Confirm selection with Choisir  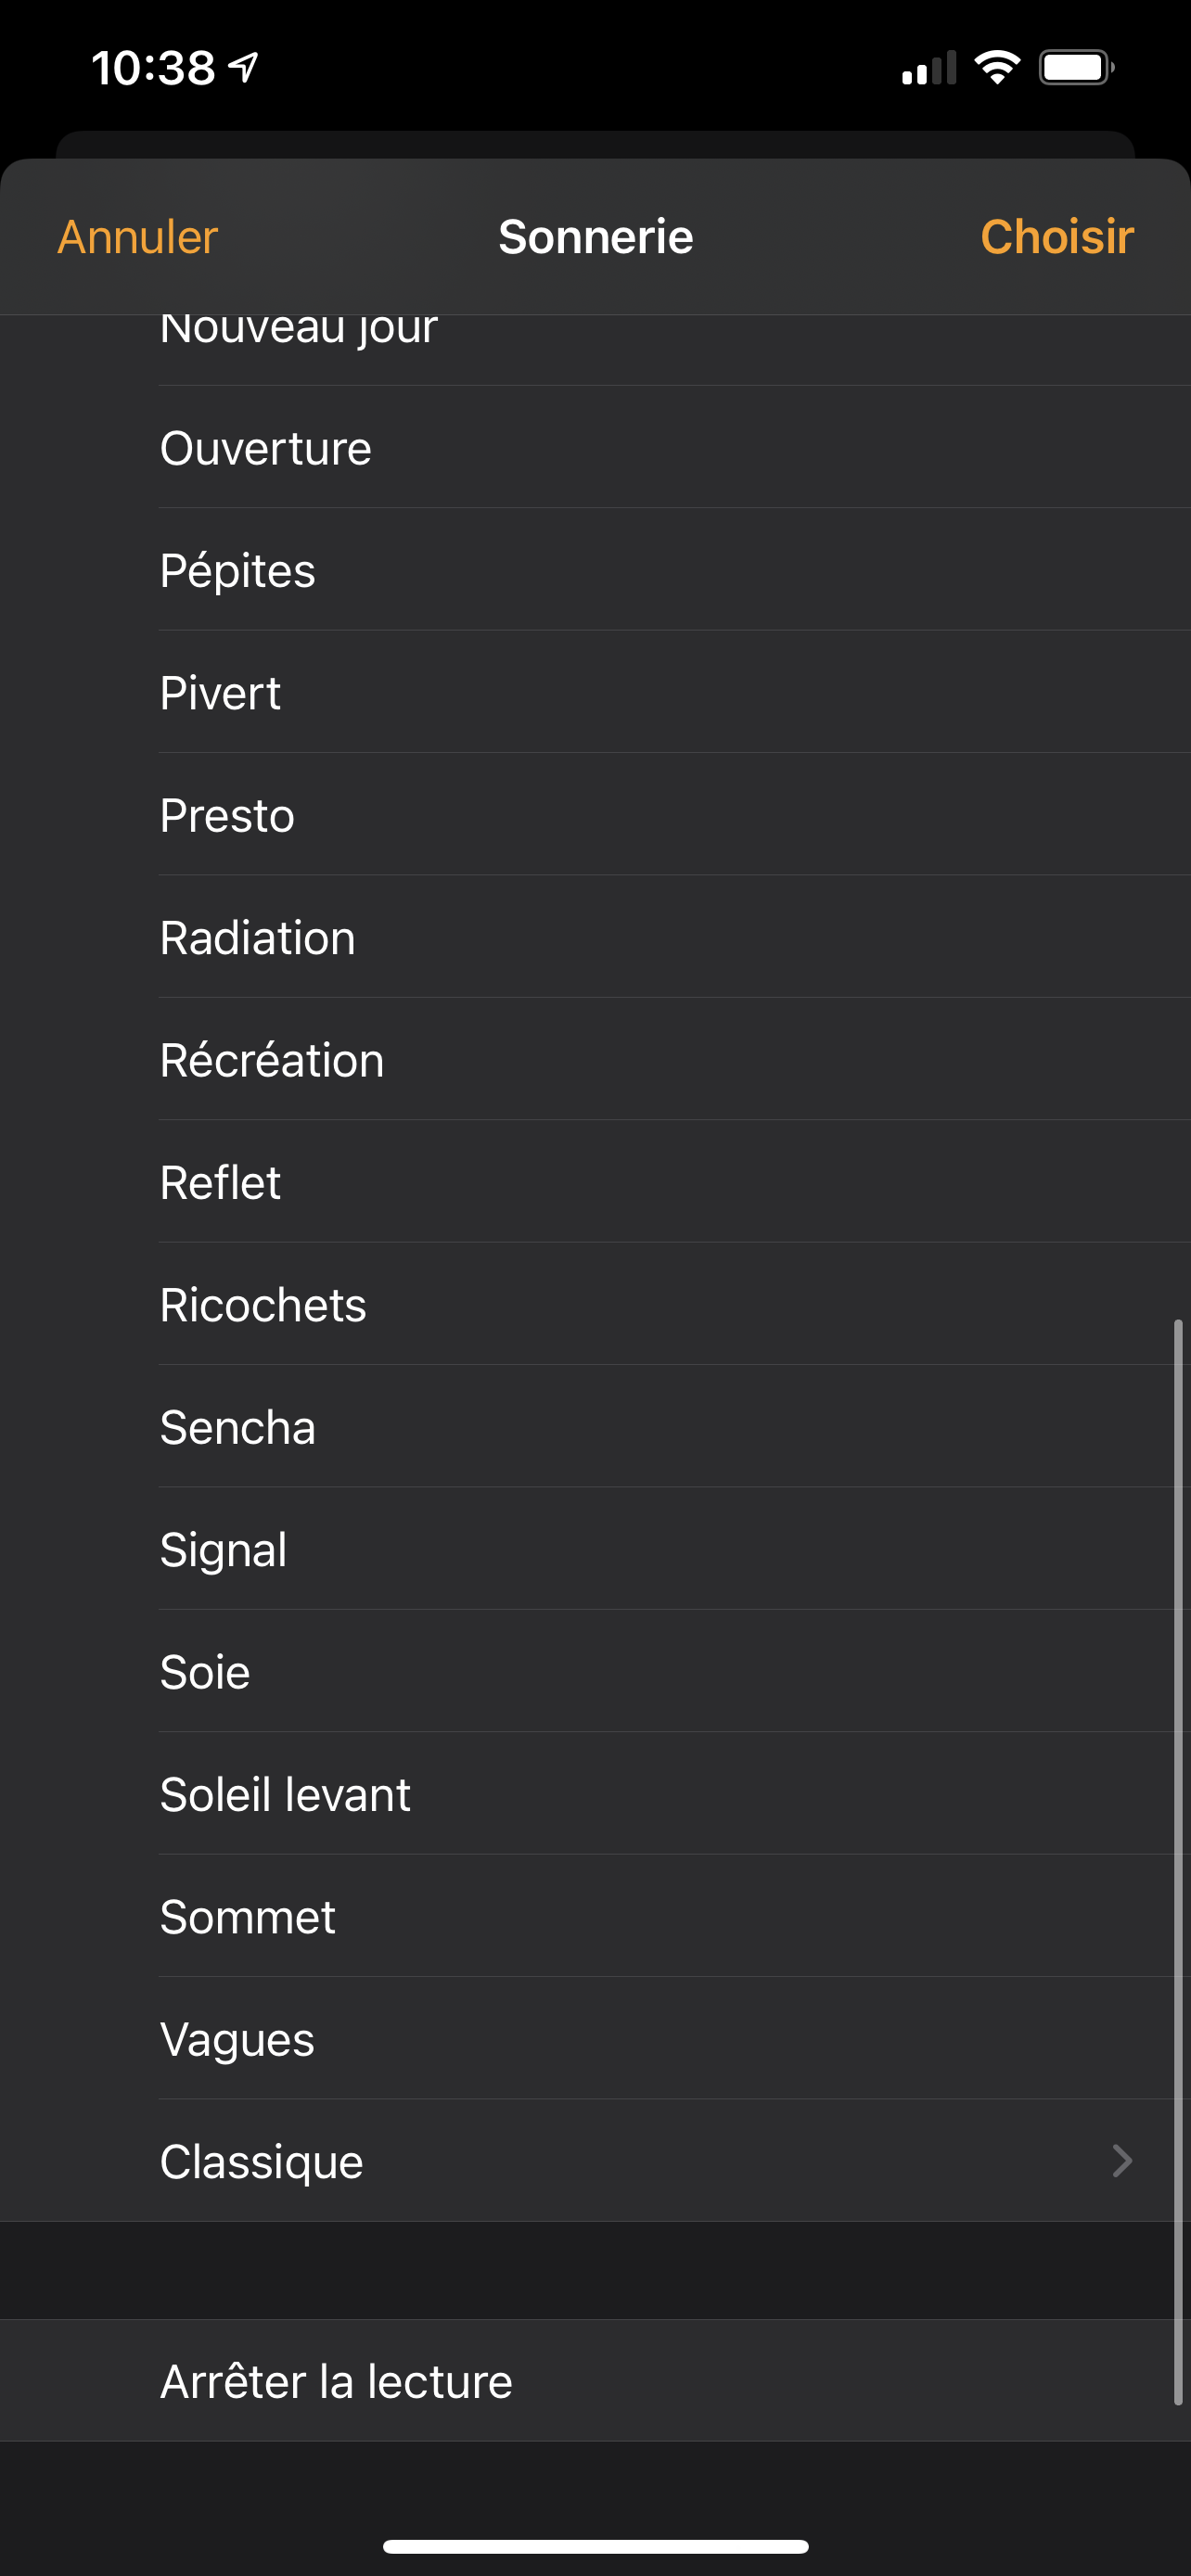point(1056,237)
